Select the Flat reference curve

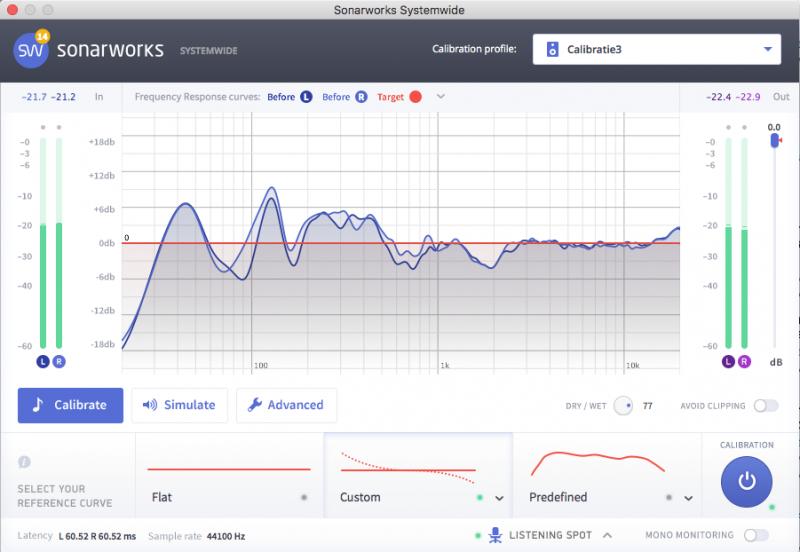click(x=230, y=476)
